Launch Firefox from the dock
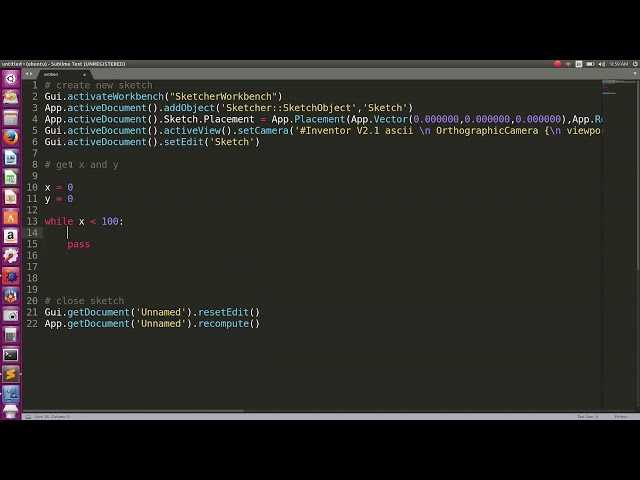Image resolution: width=640 pixels, height=480 pixels. (x=10, y=137)
